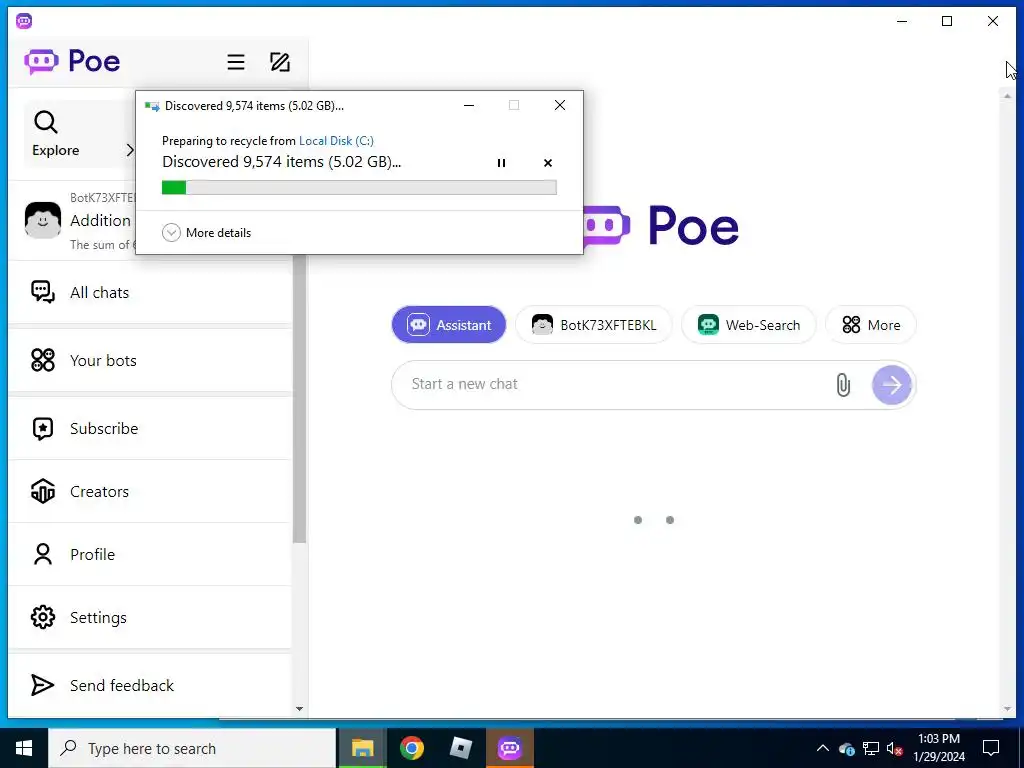
Task: Click the recycle progress bar
Action: (359, 187)
